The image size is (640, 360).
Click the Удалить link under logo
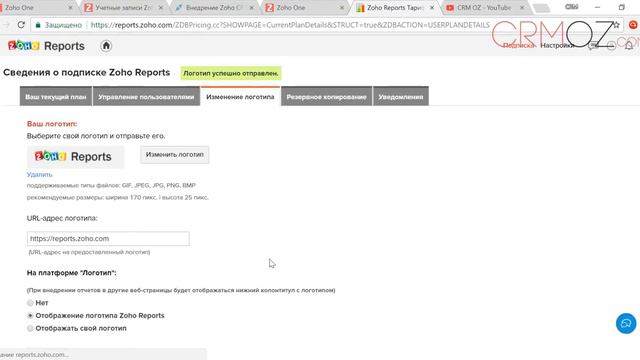[x=40, y=174]
